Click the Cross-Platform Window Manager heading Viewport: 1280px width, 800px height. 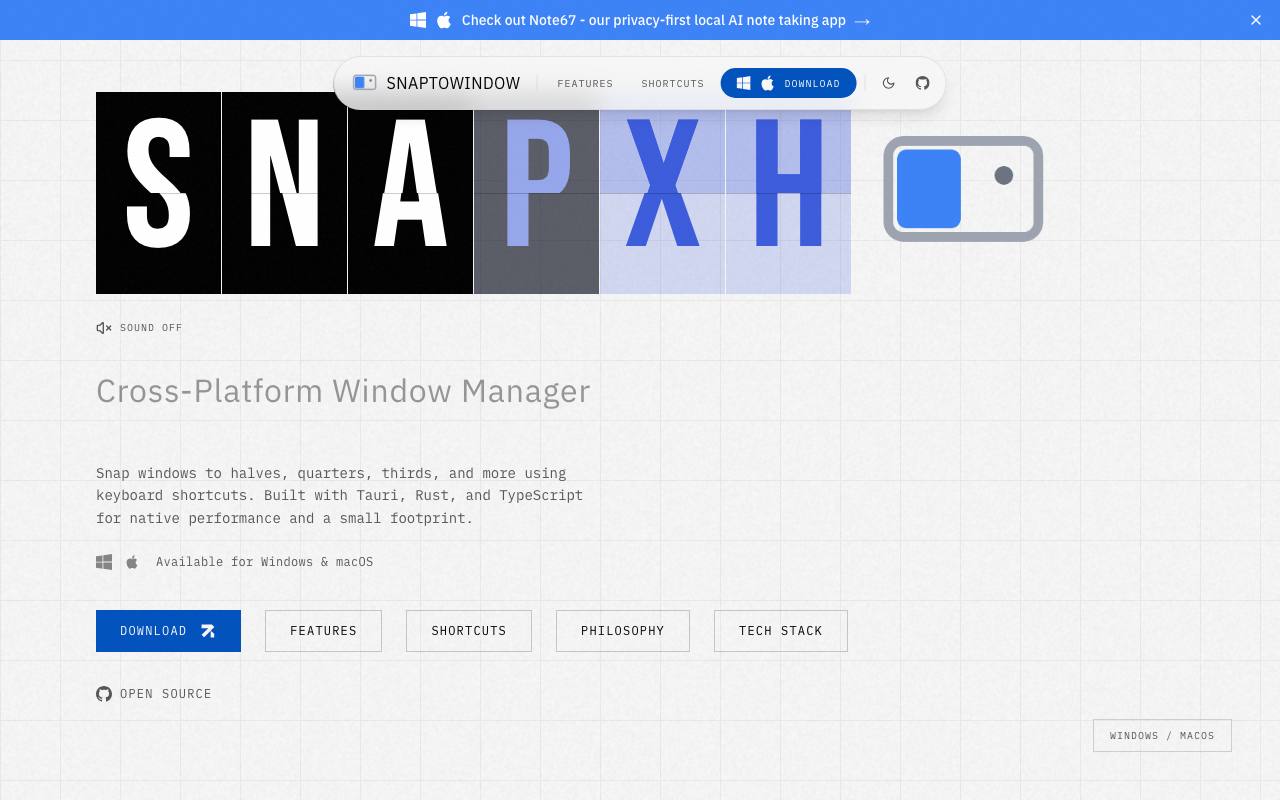pyautogui.click(x=343, y=391)
